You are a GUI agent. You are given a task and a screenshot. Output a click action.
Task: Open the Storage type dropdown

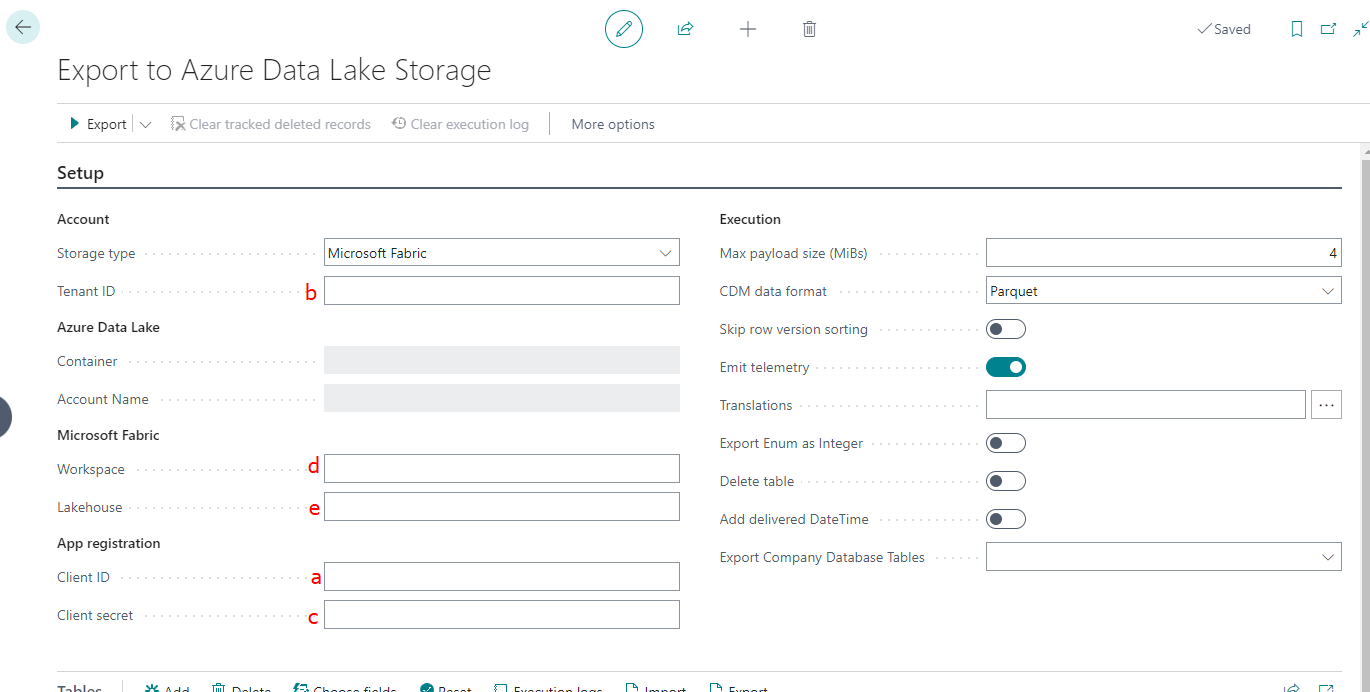502,253
